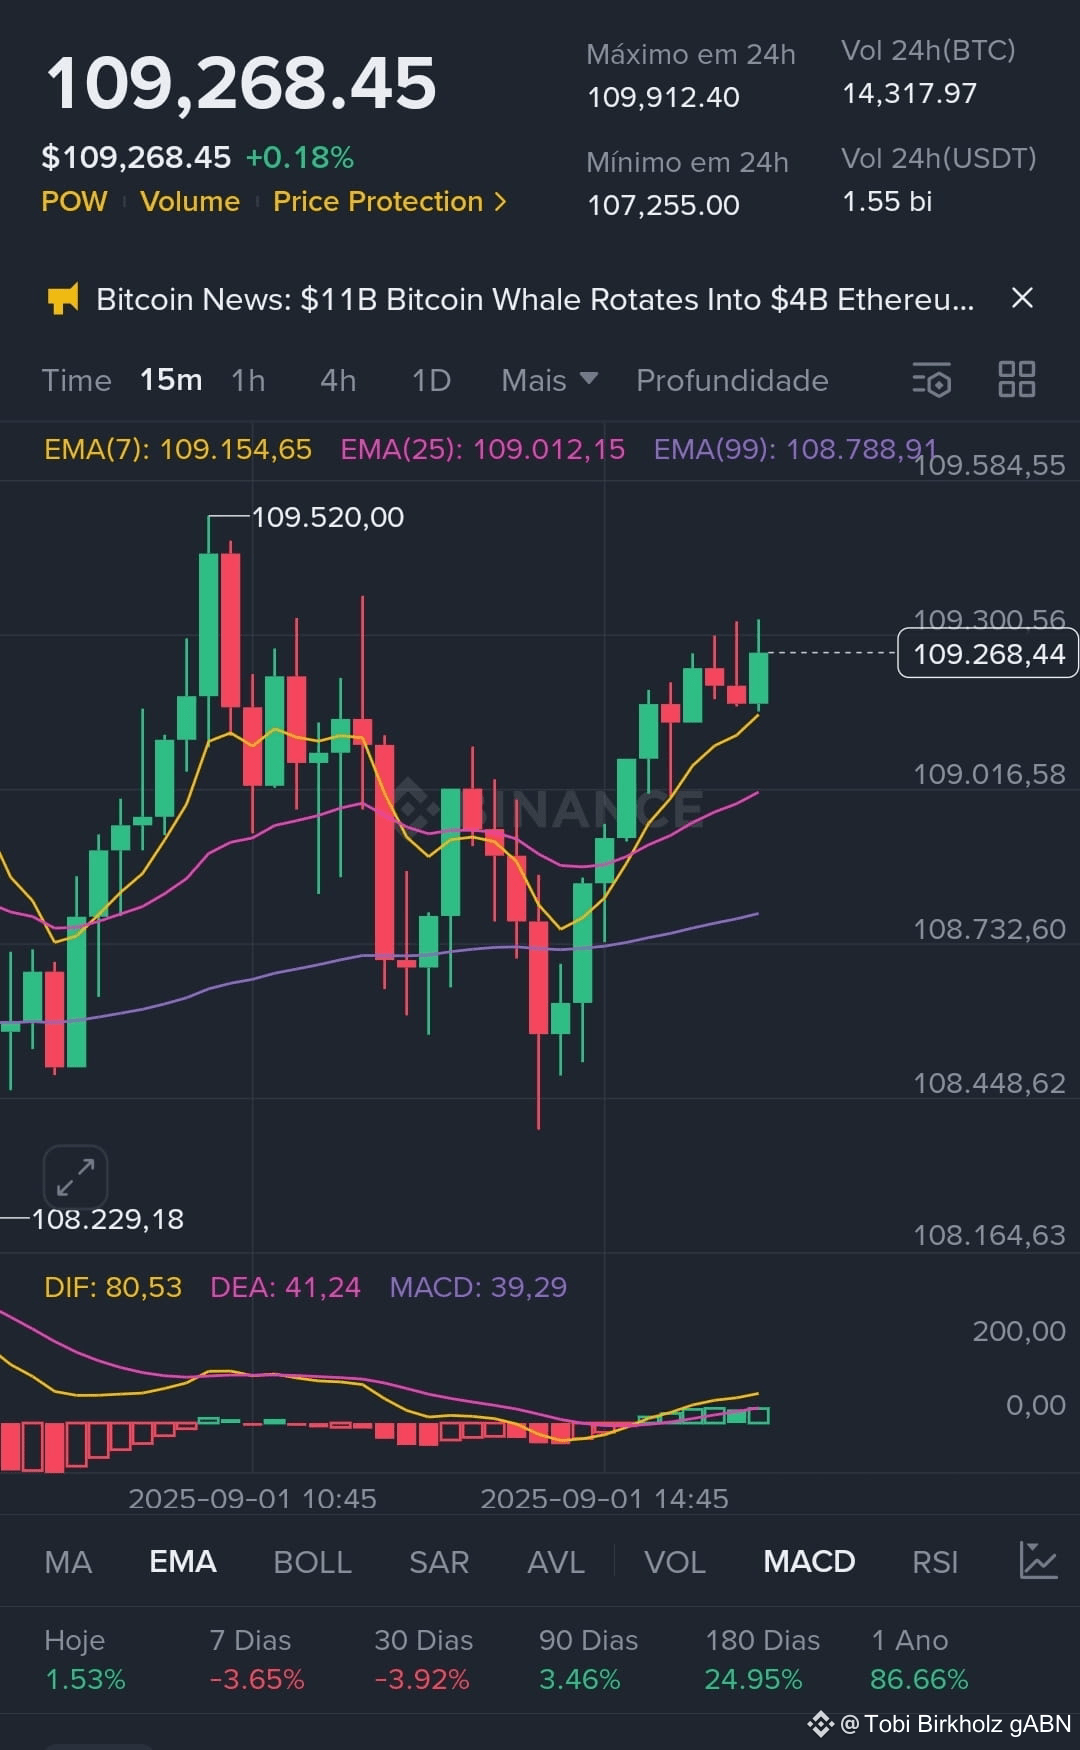
Task: Tap the Volume tag
Action: pyautogui.click(x=190, y=201)
